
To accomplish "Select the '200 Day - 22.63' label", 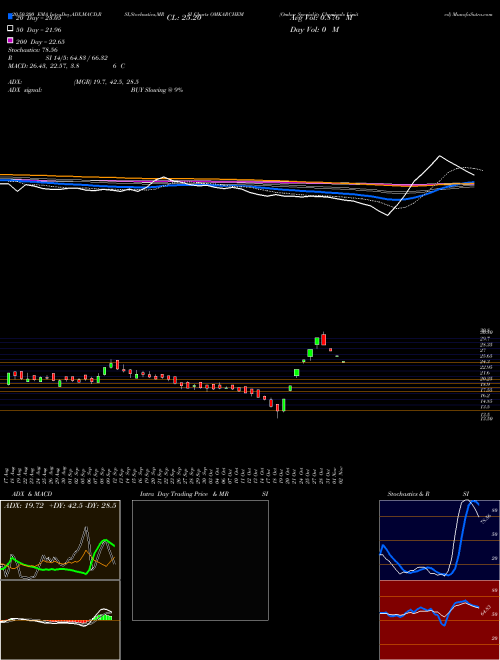I will pos(40,42).
